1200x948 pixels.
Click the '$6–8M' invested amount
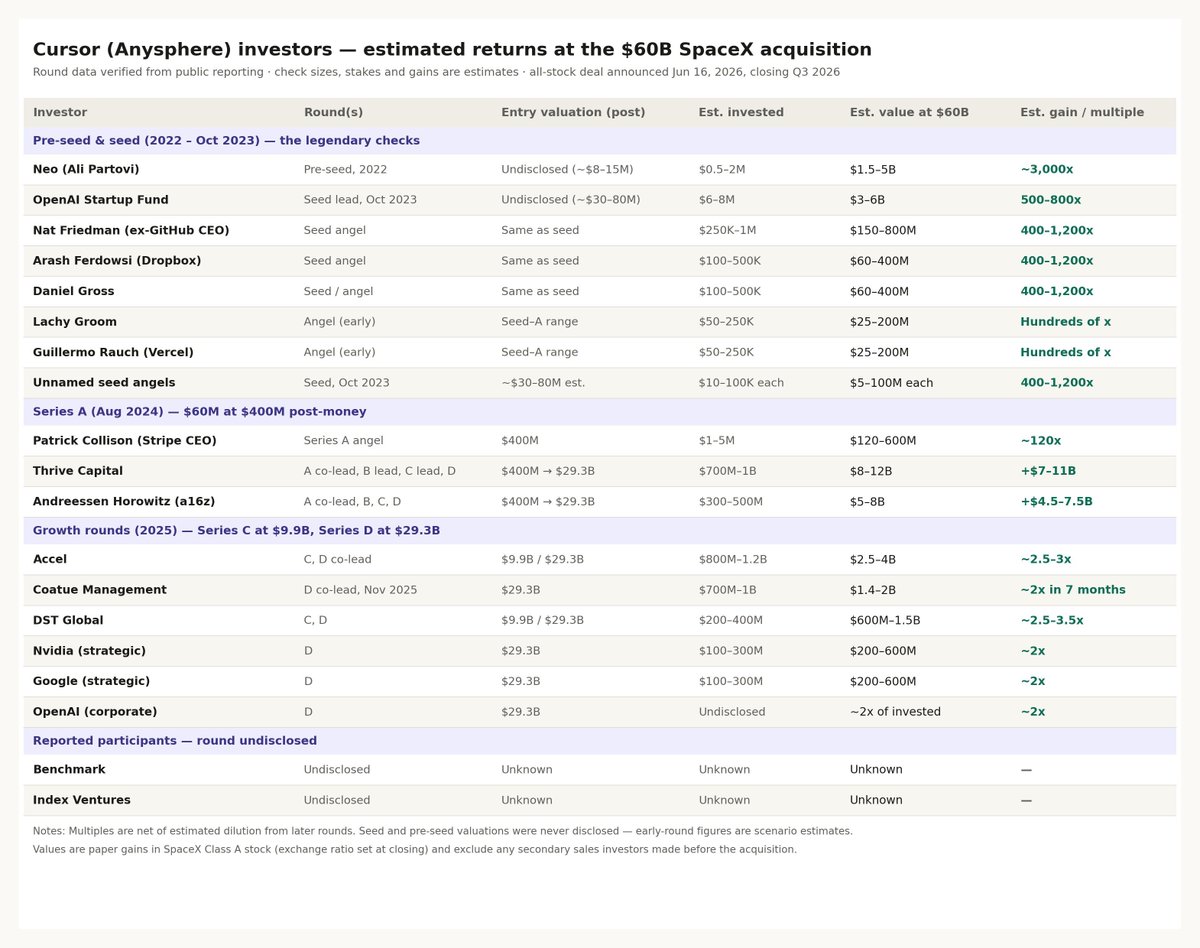[717, 200]
